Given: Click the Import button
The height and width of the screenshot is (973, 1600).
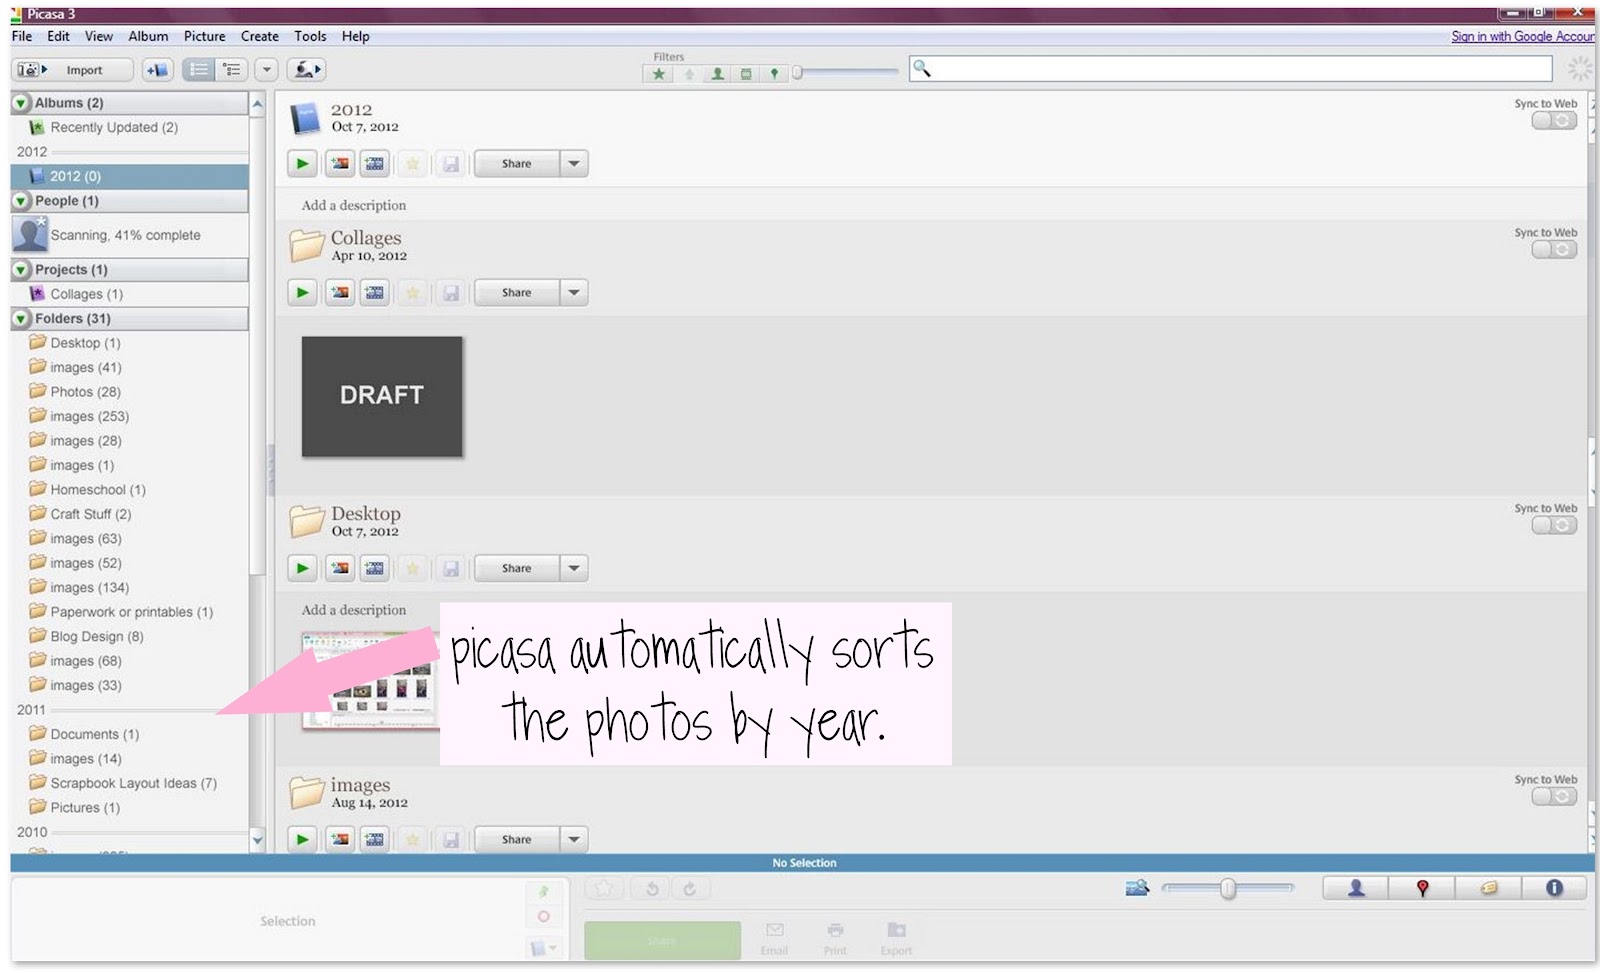Looking at the screenshot, I should pyautogui.click(x=73, y=70).
